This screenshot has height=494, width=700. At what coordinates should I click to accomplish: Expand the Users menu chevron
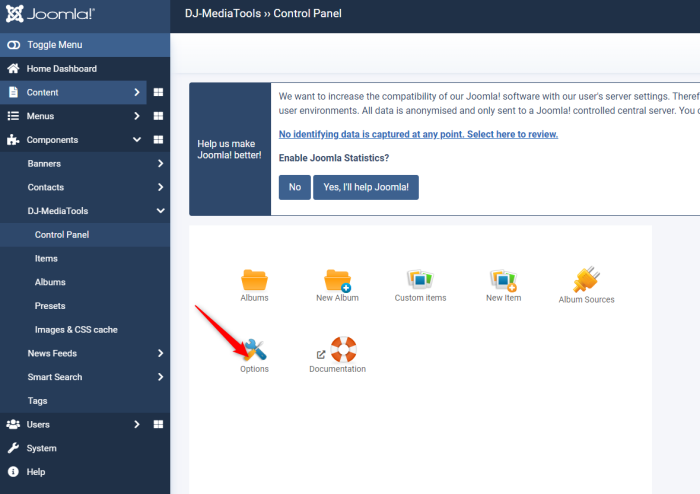point(137,424)
